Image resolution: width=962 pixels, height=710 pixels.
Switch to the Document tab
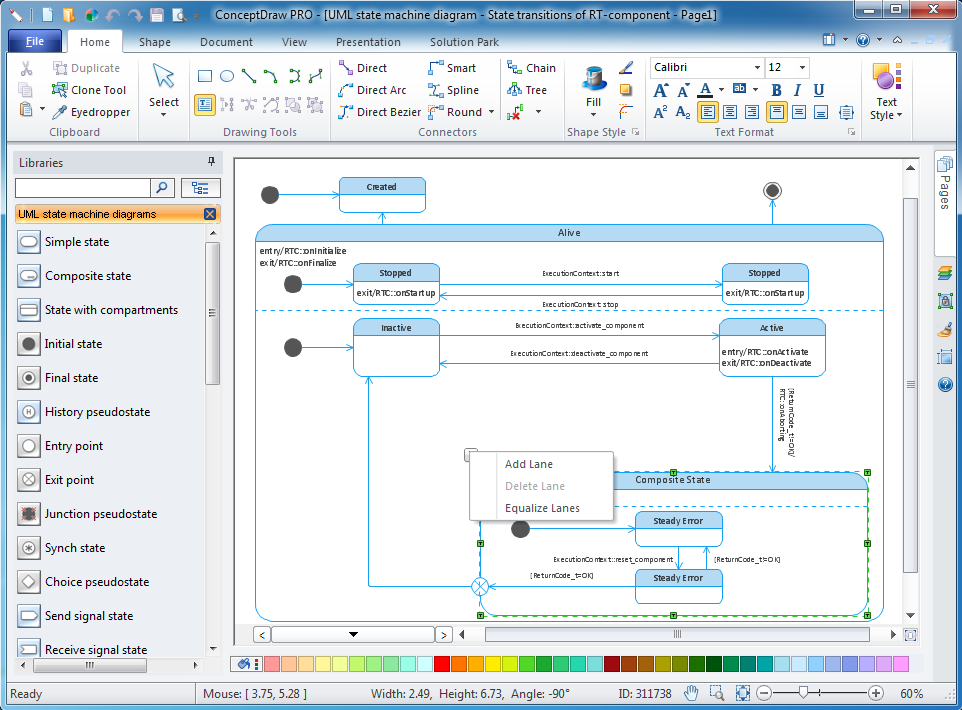tap(226, 42)
